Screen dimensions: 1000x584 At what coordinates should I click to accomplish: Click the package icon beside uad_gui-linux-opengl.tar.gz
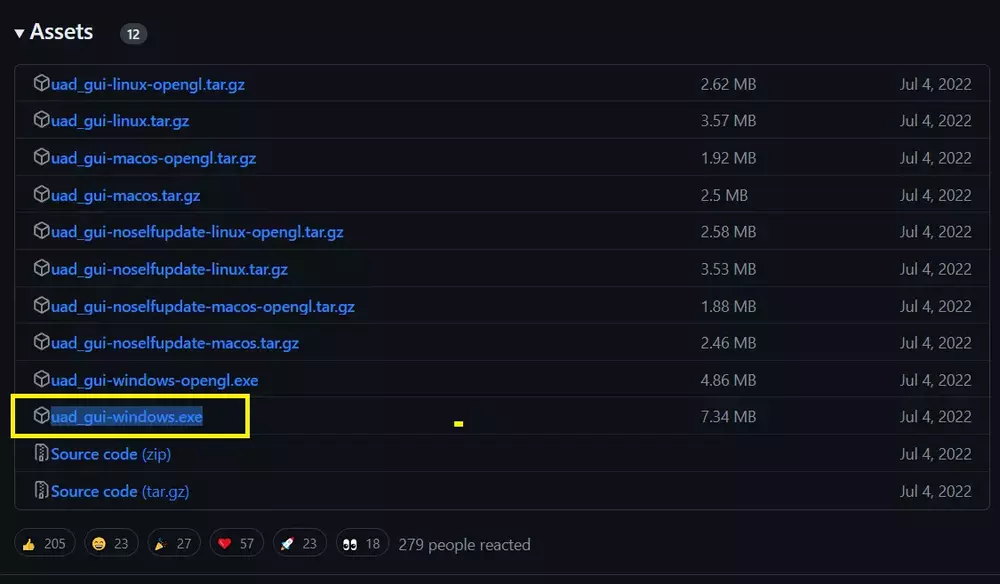(x=41, y=83)
